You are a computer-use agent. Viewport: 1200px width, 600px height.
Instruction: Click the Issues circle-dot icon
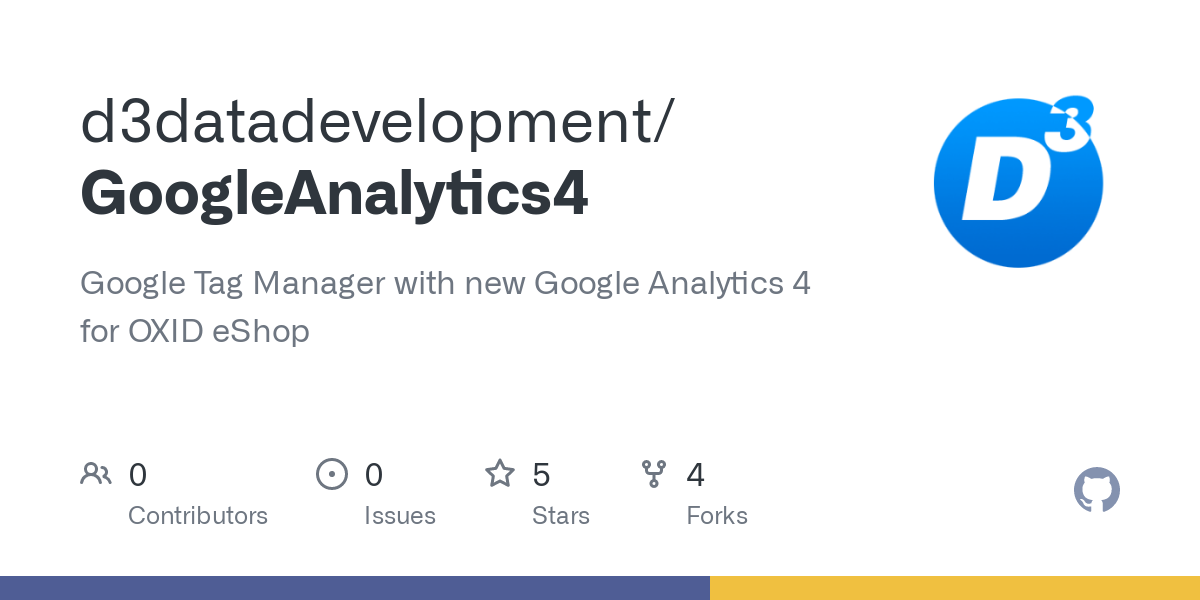(332, 474)
